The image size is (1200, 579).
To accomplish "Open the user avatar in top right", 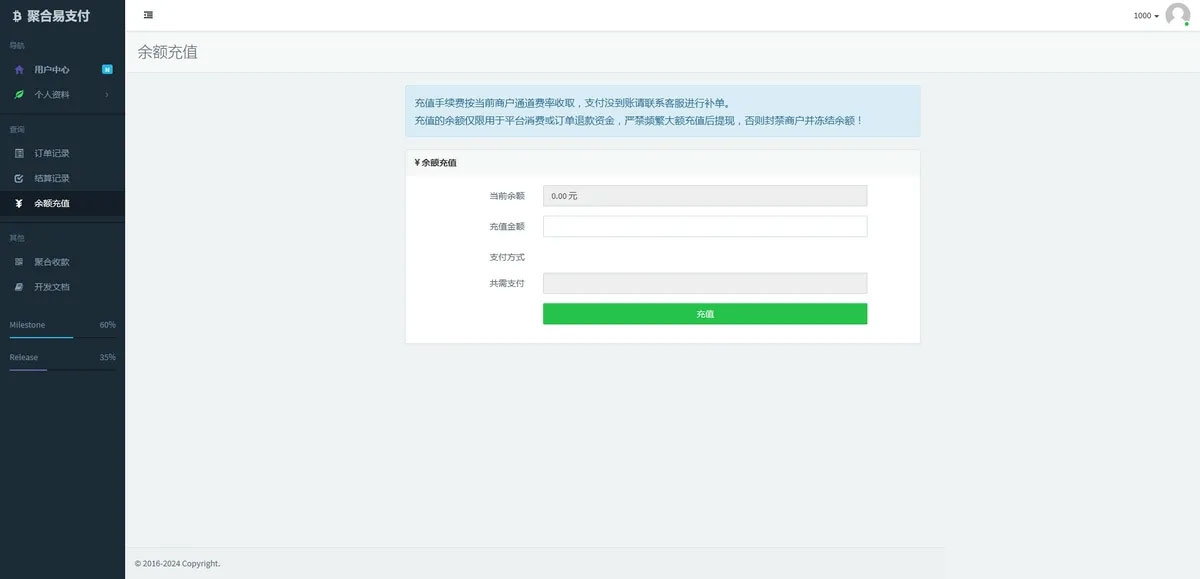I will [x=1178, y=15].
